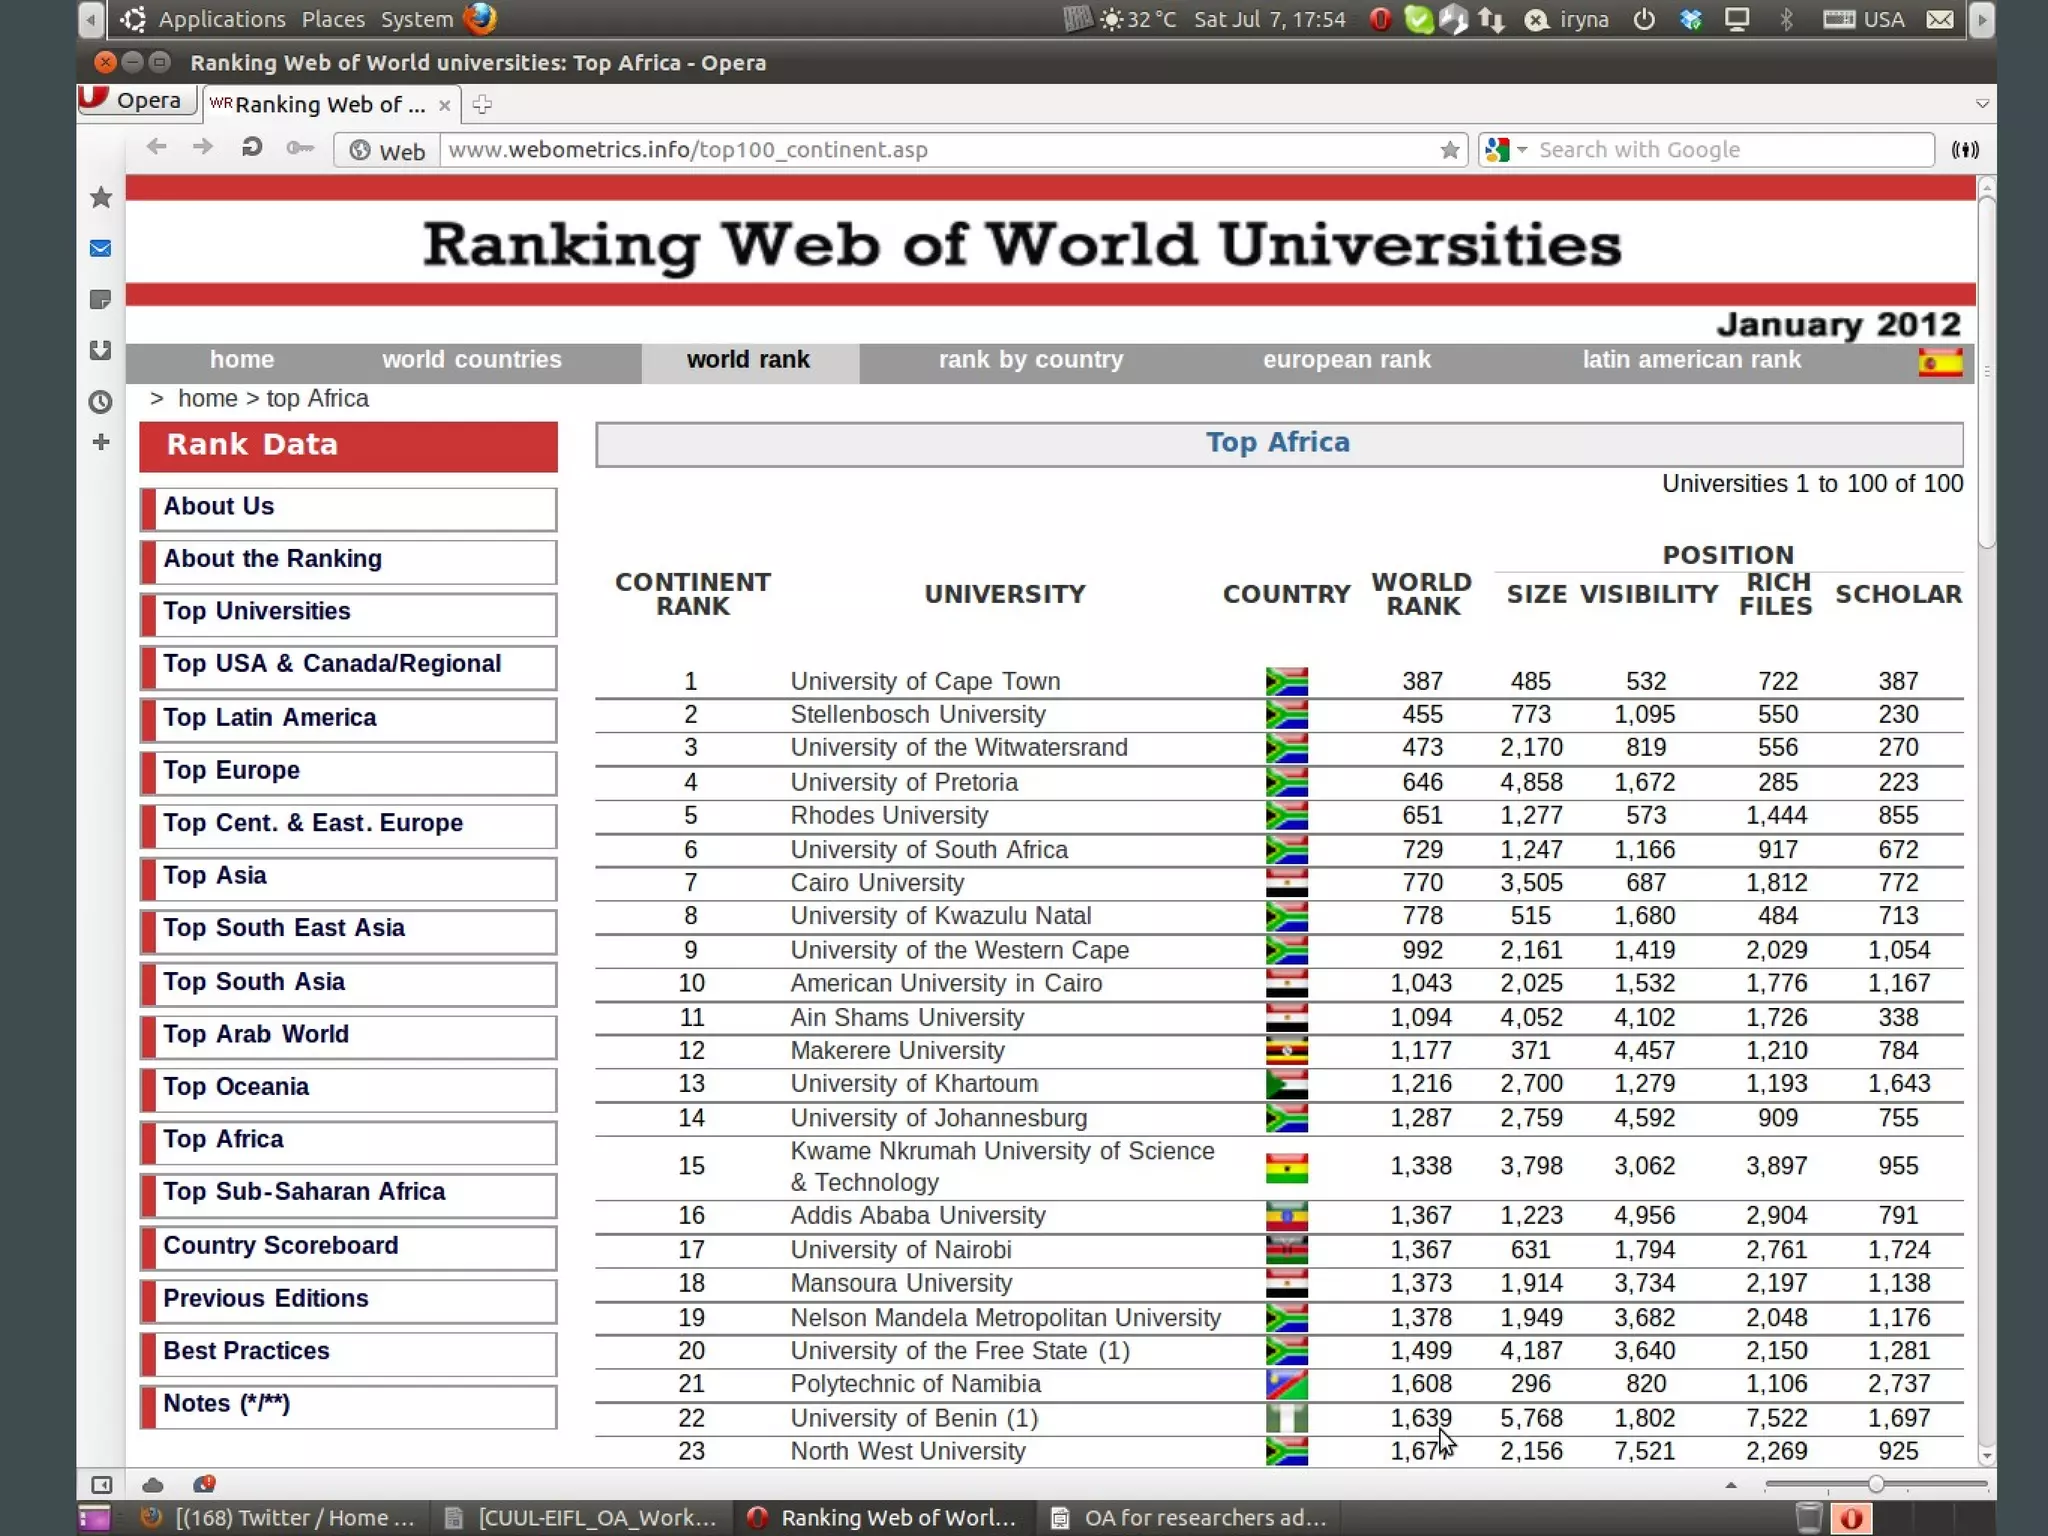Open the Downloads panel icon
The width and height of the screenshot is (2048, 1536).
pos(101,350)
